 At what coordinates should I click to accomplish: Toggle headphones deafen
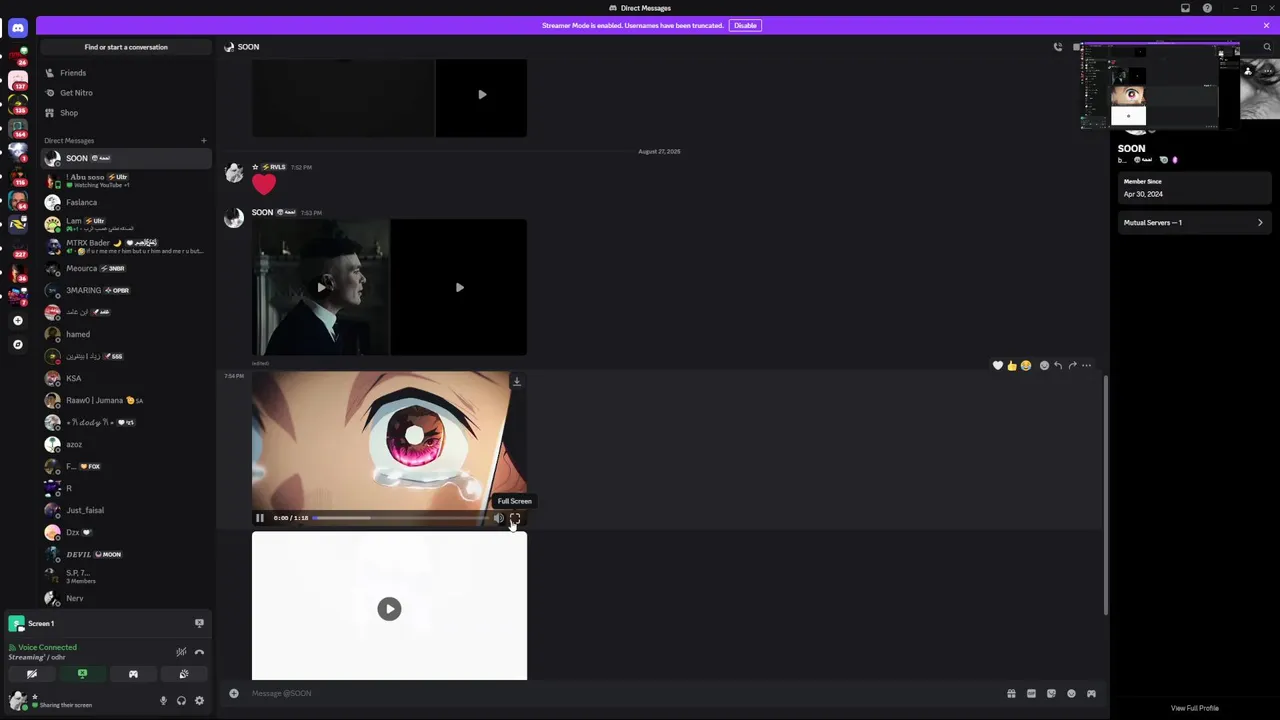[181, 701]
